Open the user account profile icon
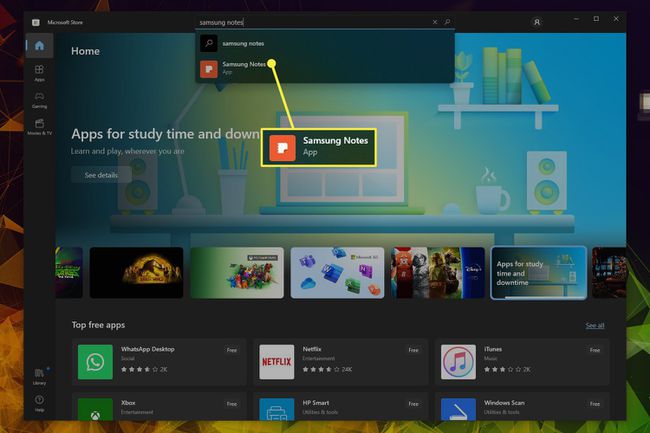This screenshot has height=433, width=650. [537, 22]
